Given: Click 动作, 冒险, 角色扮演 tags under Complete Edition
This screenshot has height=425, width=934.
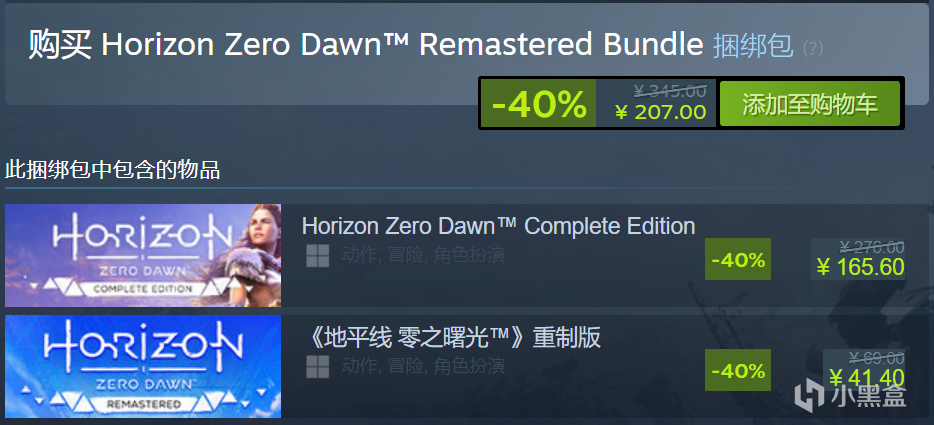Looking at the screenshot, I should (x=423, y=255).
